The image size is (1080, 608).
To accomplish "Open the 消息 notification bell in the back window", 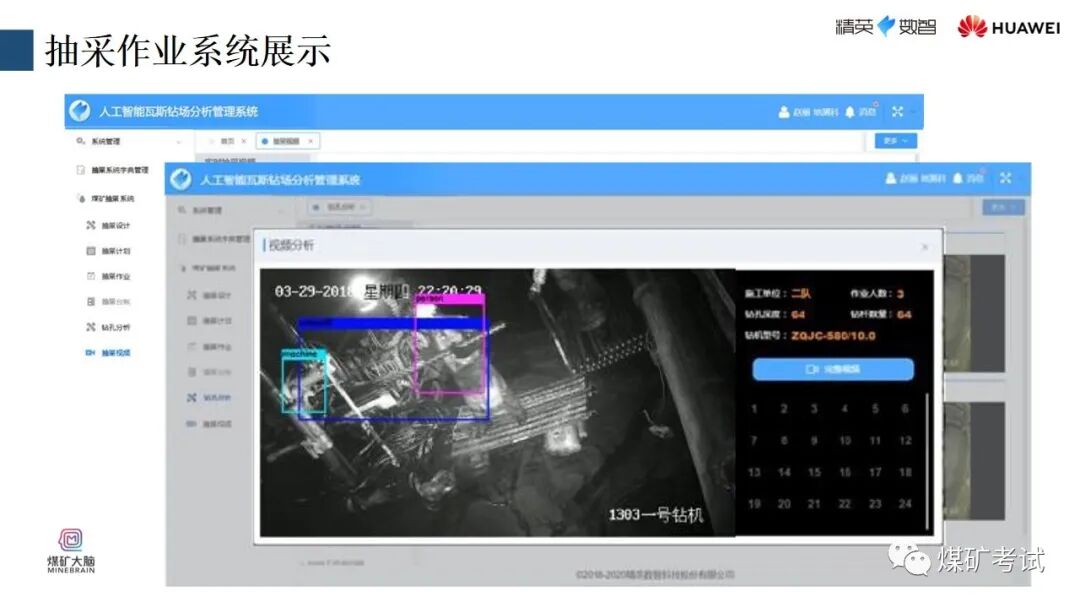I will [850, 112].
